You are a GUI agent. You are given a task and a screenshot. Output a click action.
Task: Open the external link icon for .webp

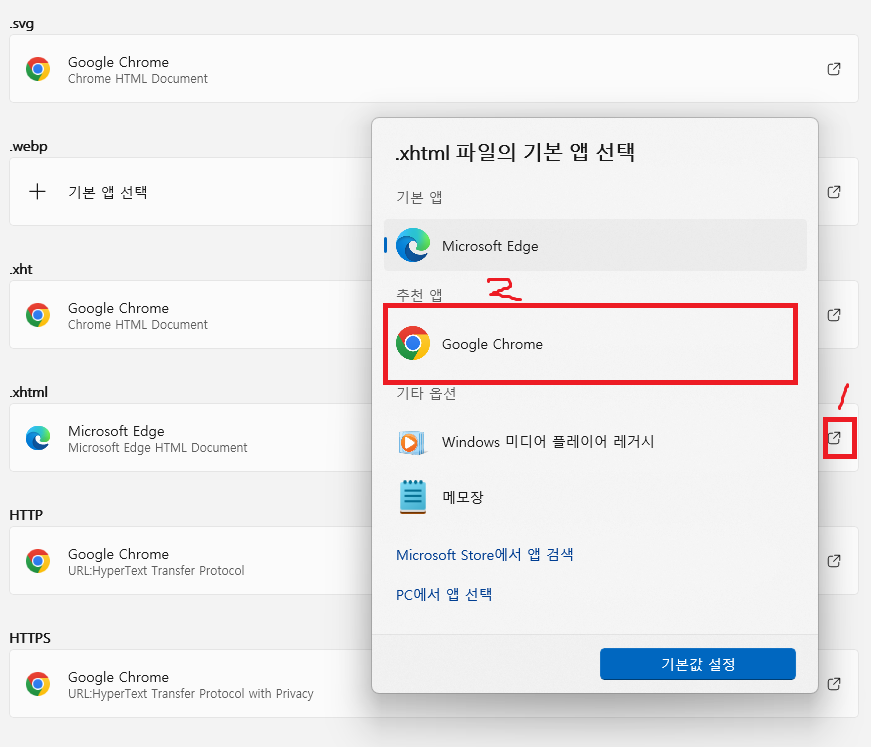(834, 192)
